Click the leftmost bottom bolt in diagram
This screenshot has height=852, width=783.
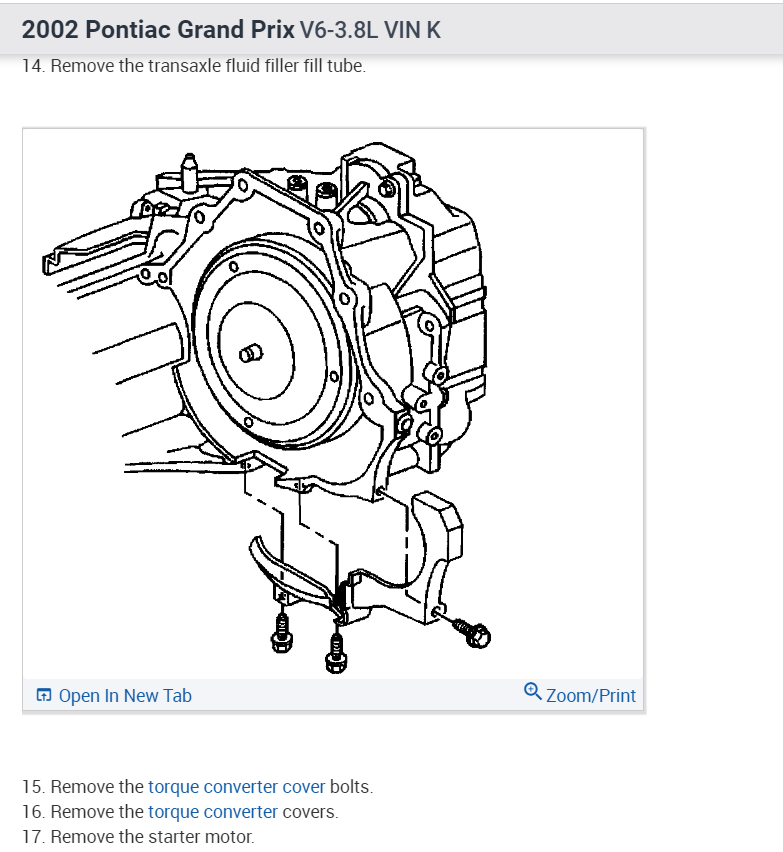(281, 632)
